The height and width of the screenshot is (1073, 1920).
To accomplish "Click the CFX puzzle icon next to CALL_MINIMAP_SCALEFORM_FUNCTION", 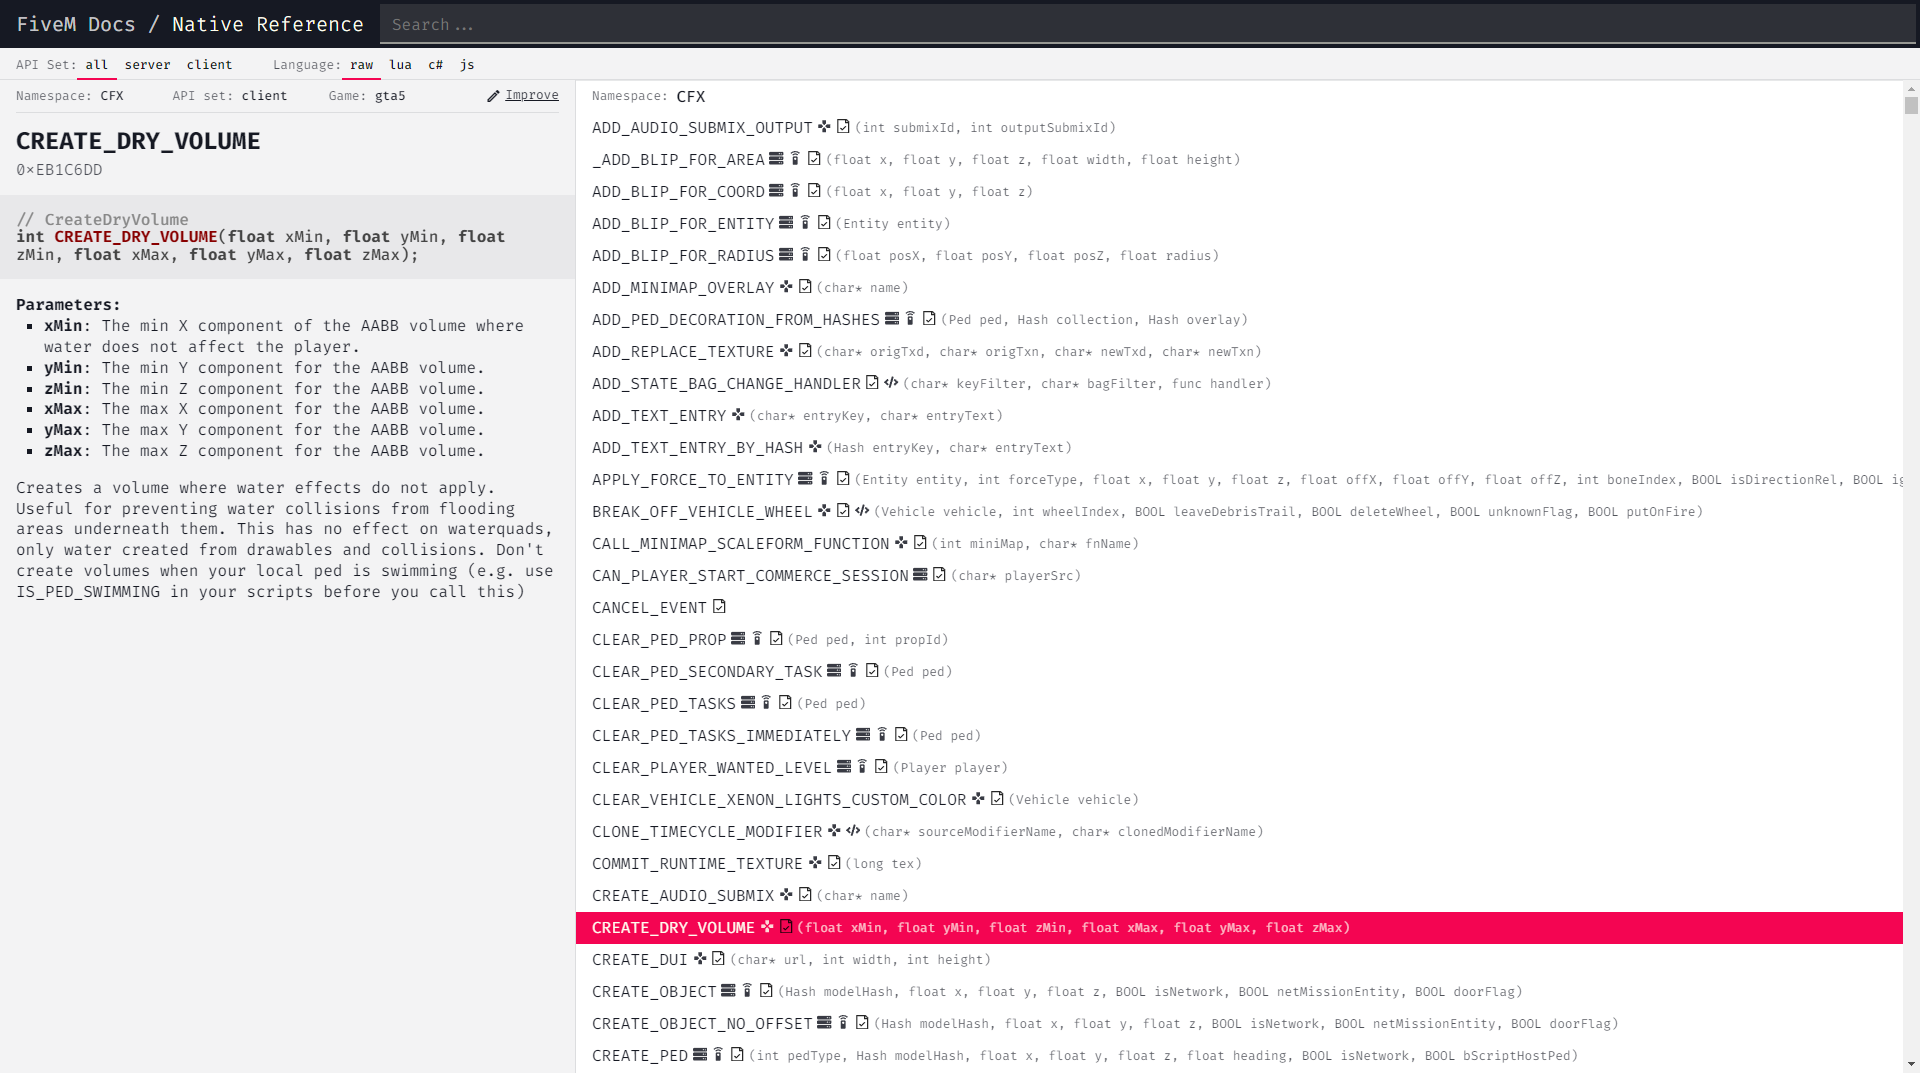I will tap(901, 543).
